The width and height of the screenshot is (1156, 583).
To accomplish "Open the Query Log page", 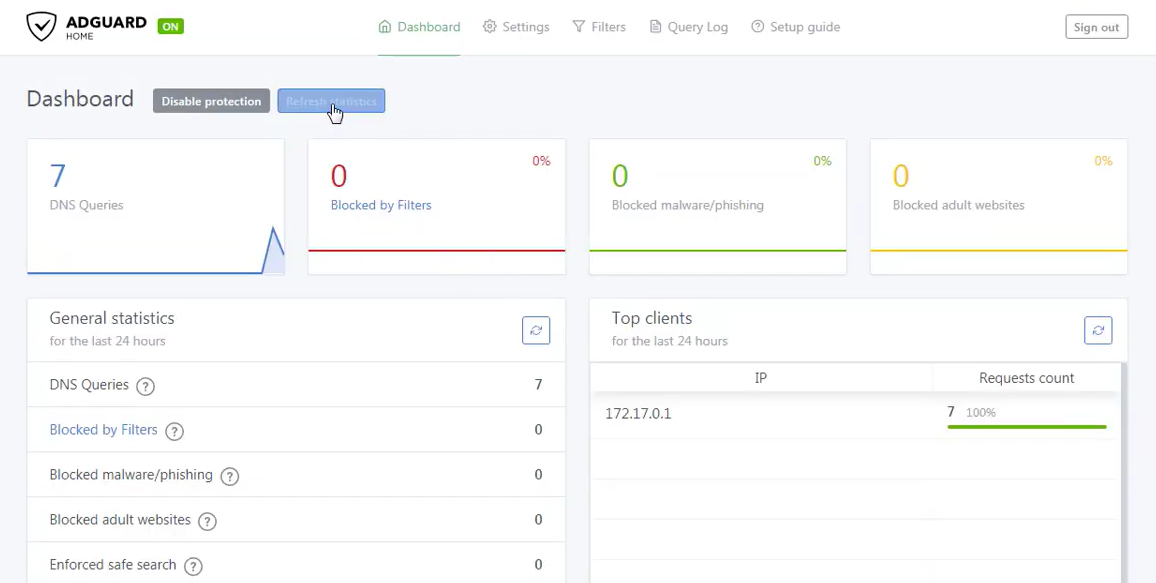I will coord(697,26).
